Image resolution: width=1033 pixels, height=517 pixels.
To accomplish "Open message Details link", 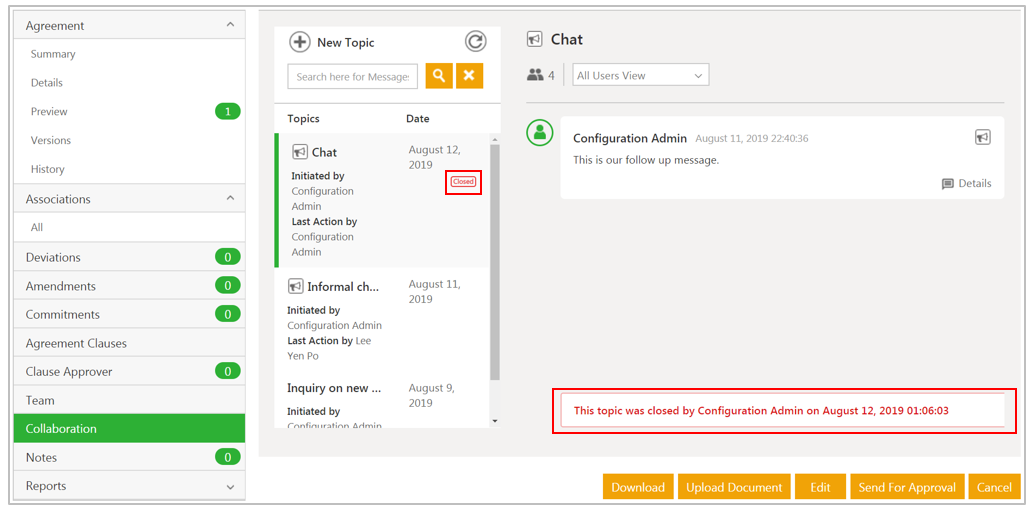I will (x=966, y=184).
